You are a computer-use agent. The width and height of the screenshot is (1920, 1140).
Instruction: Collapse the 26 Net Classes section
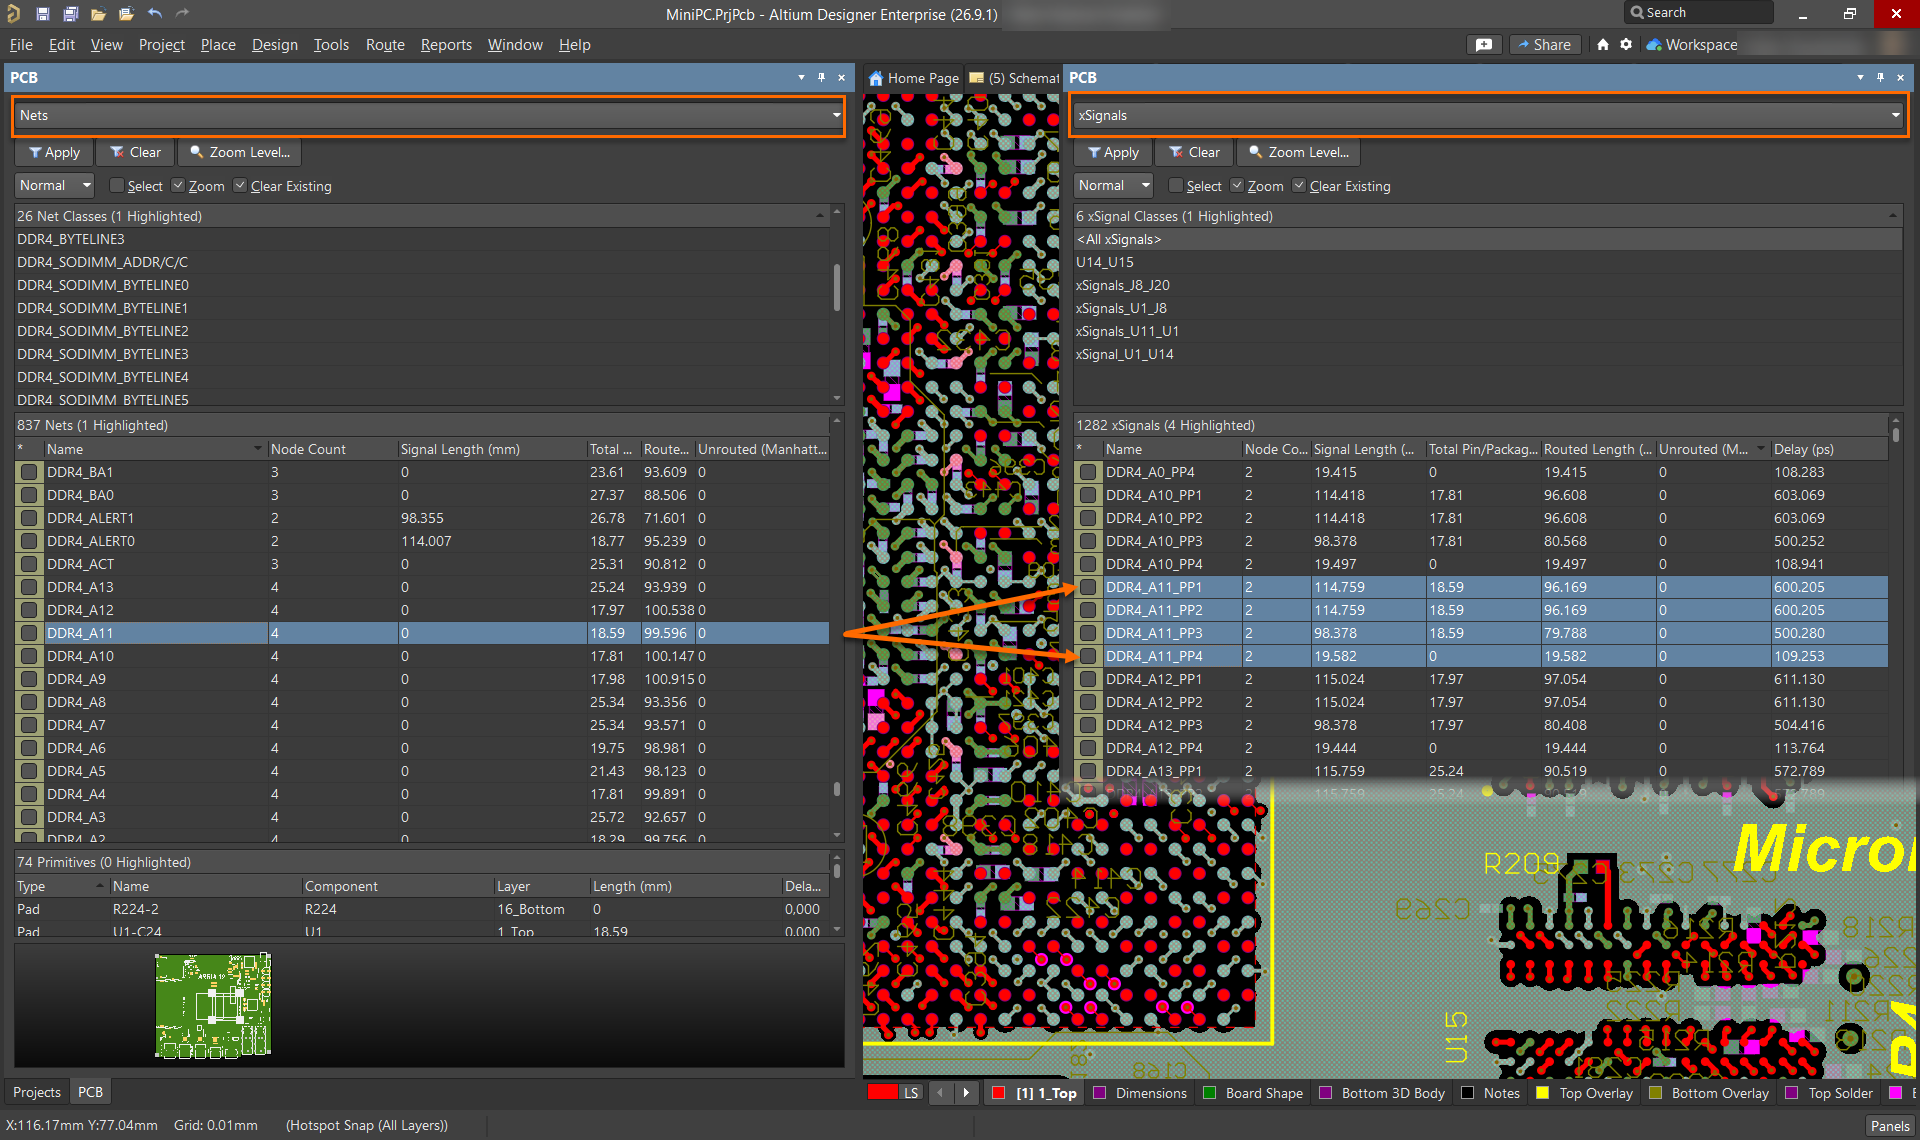[x=820, y=216]
